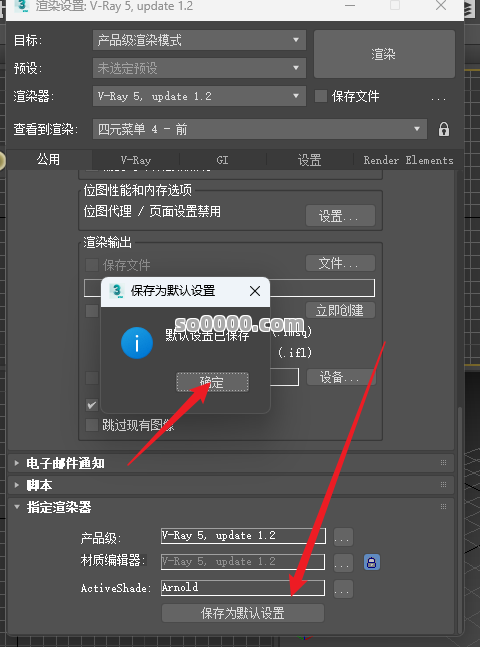Click the save as defaults button
This screenshot has width=480, height=647.
(243, 613)
